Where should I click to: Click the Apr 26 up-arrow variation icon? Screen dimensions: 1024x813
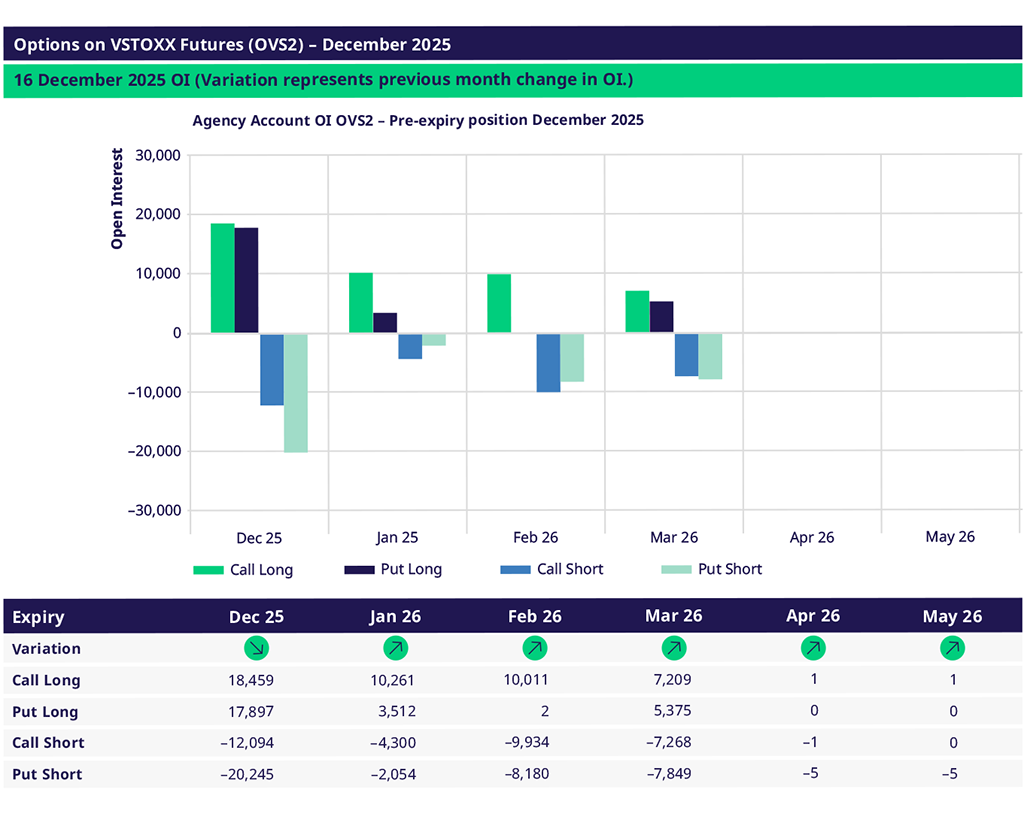pos(813,648)
